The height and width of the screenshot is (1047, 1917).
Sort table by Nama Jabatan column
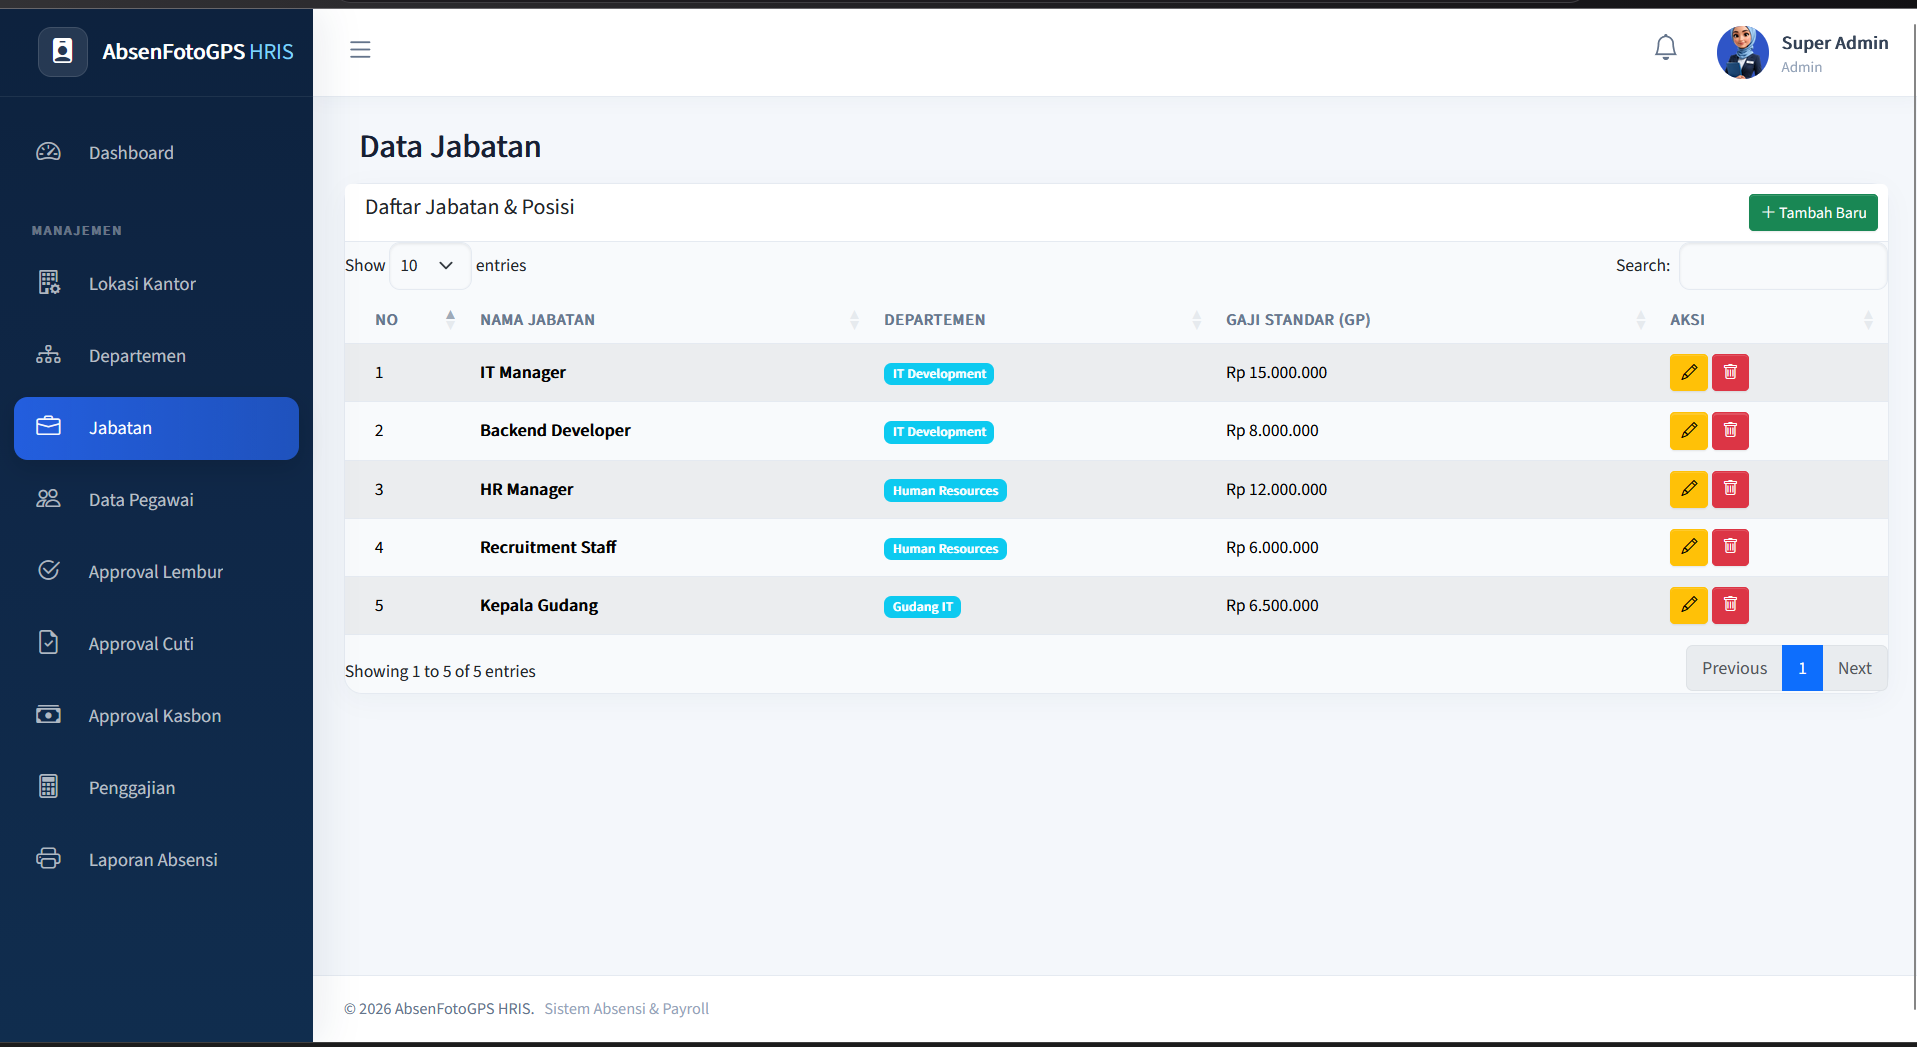666,320
